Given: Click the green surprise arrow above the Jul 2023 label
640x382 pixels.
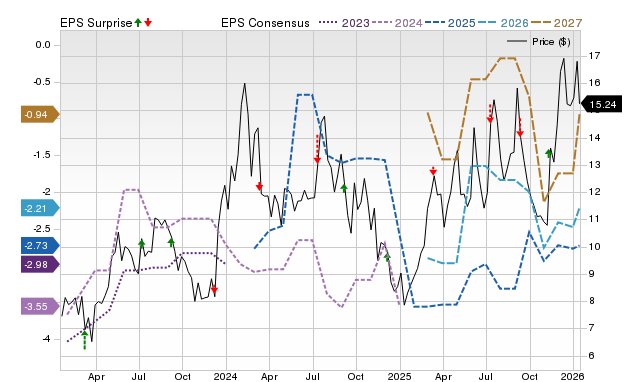Looking at the screenshot, I should (142, 244).
